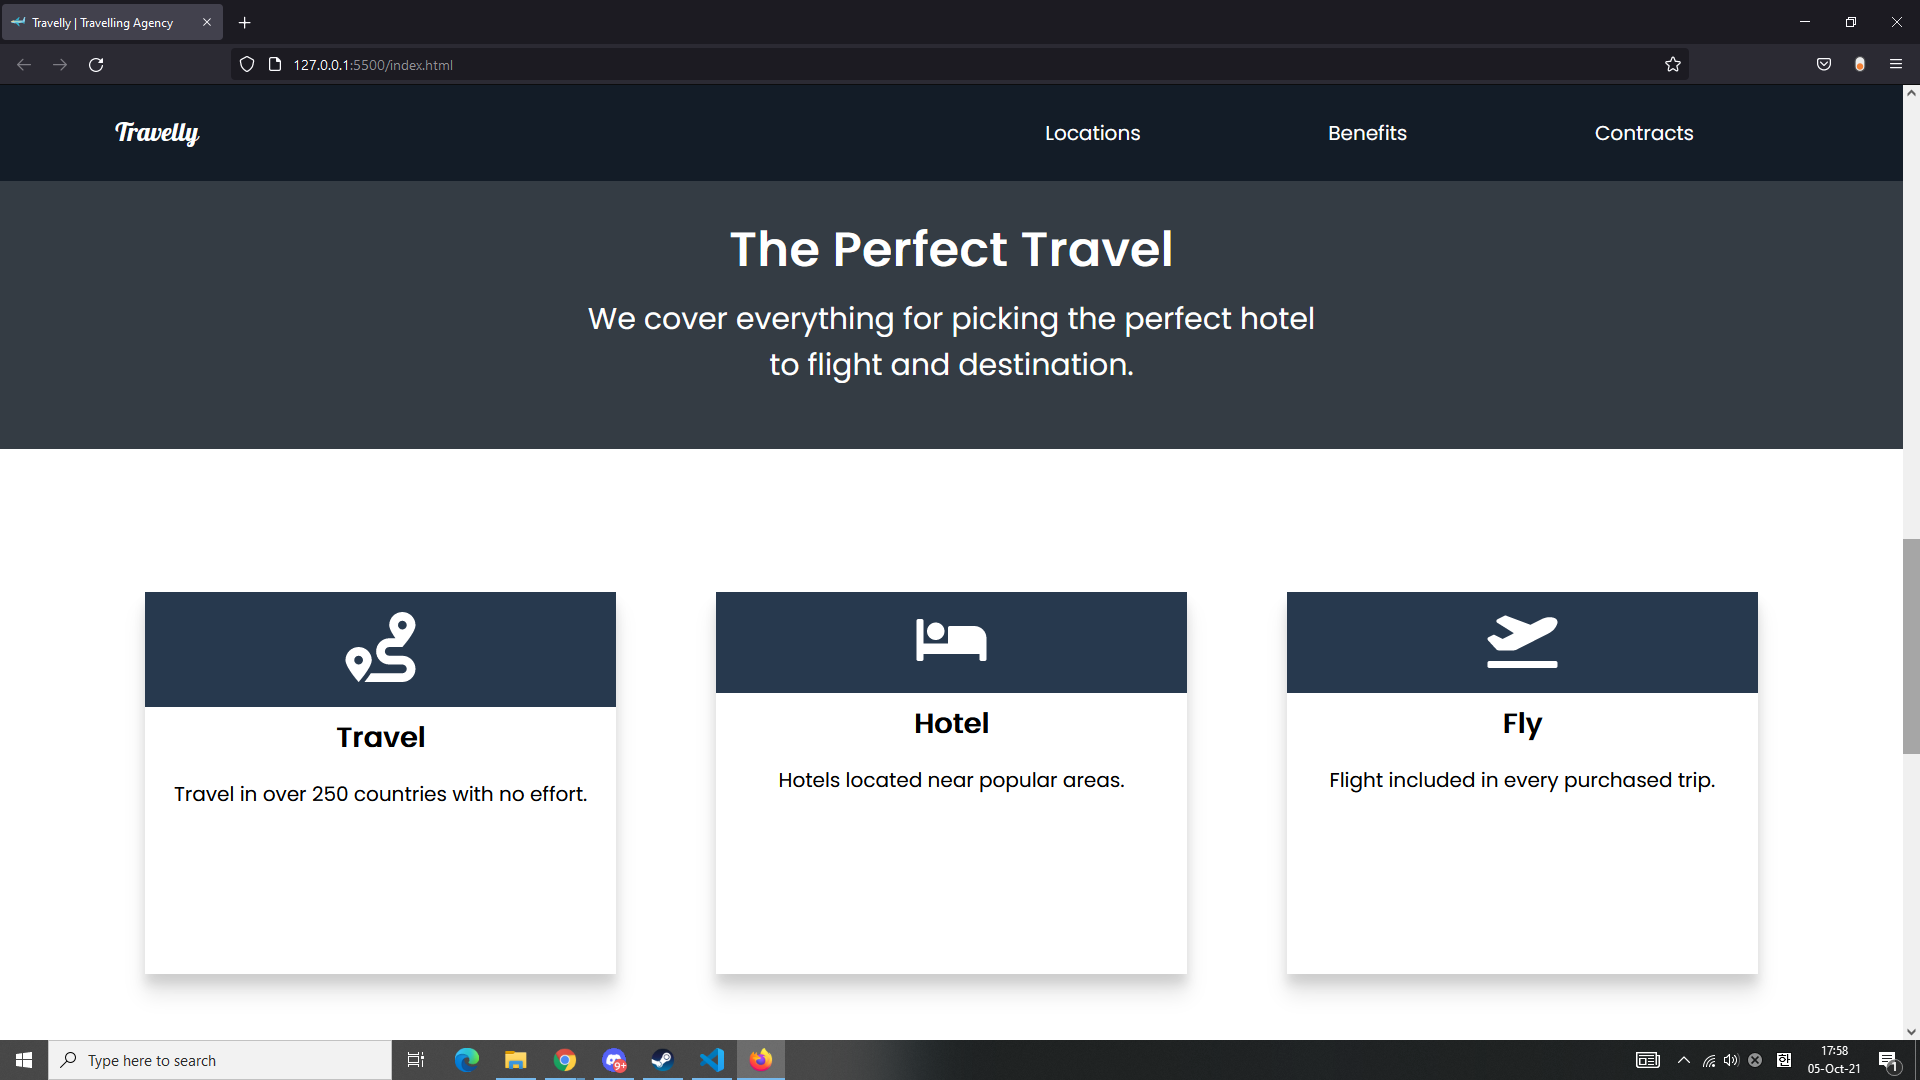The image size is (1920, 1080).
Task: Click the Locations navigation link
Action: [x=1092, y=132]
